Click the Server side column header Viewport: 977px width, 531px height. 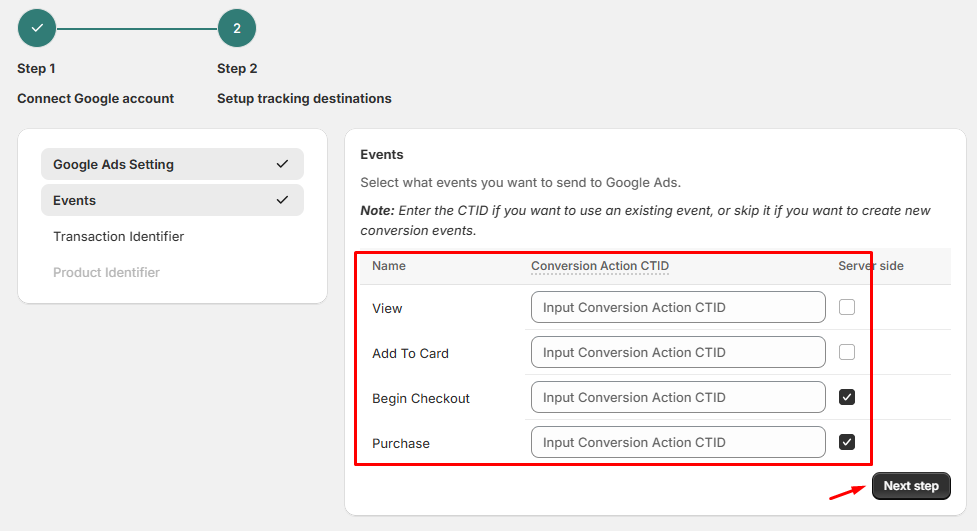[870, 266]
